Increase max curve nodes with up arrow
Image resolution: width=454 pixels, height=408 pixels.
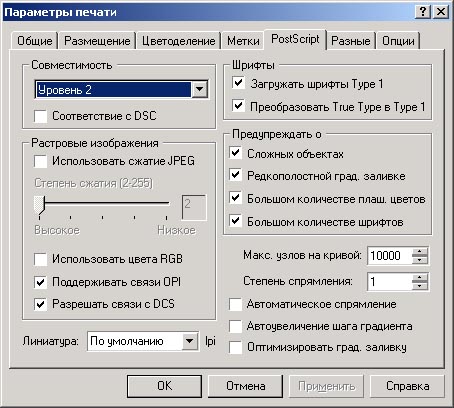[420, 252]
